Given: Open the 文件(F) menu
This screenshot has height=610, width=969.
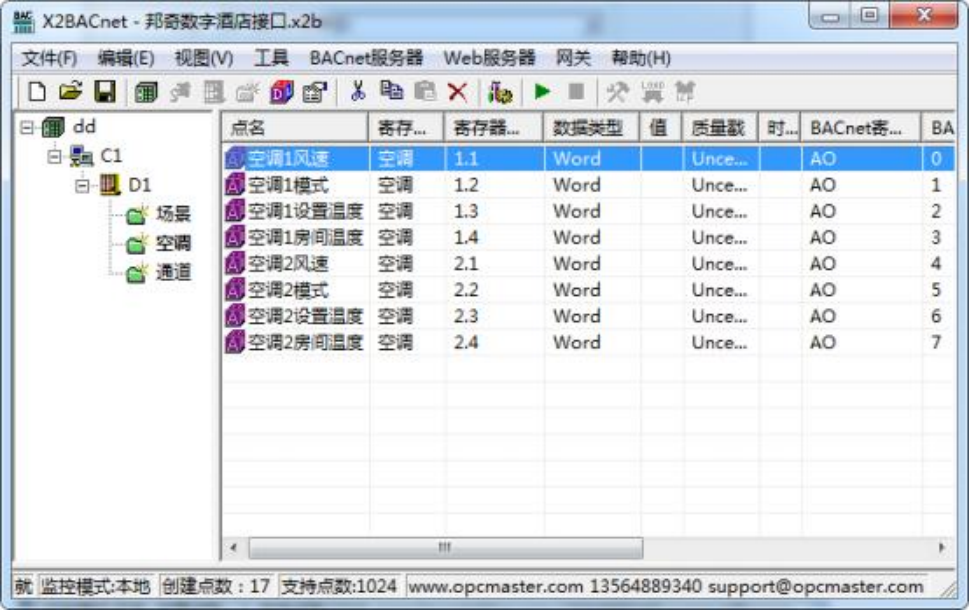Looking at the screenshot, I should (x=49, y=59).
